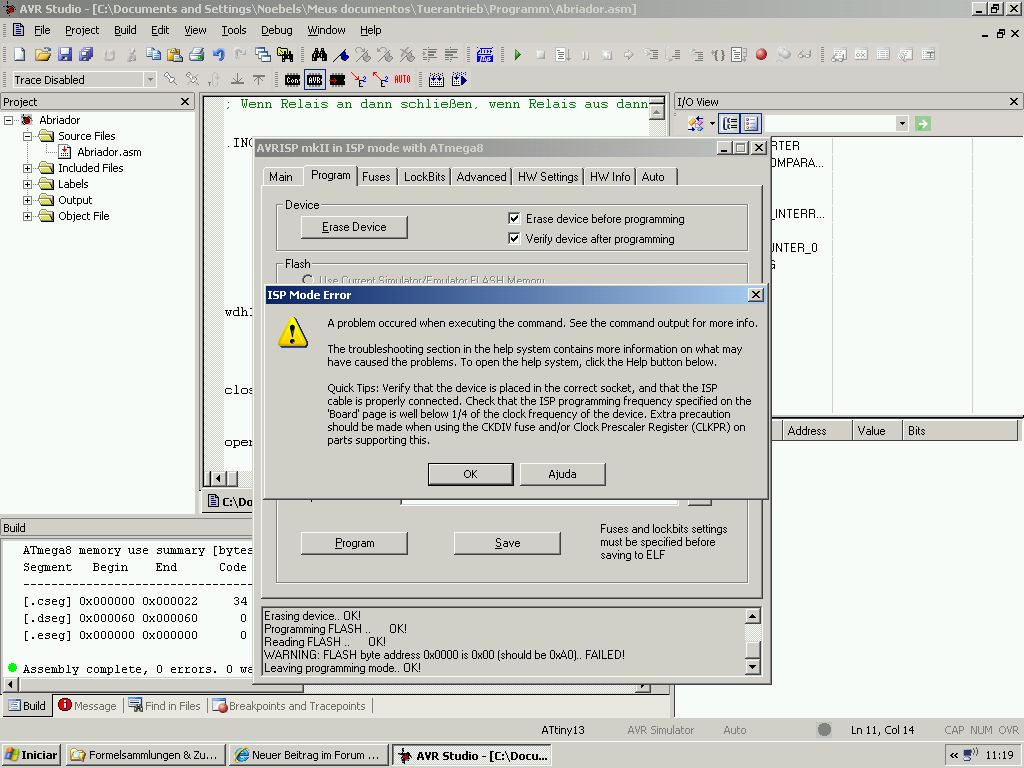
Task: Click the Find binoculars icon
Action: 319,54
